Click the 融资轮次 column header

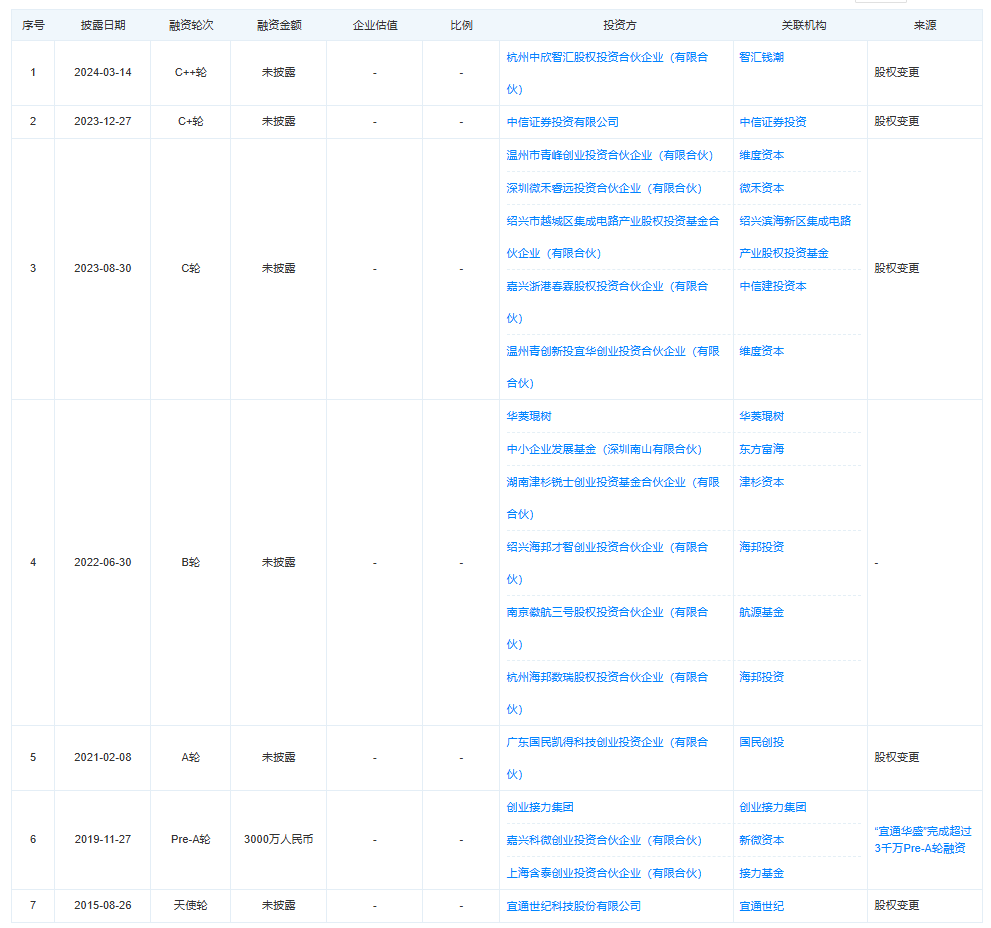(x=190, y=25)
